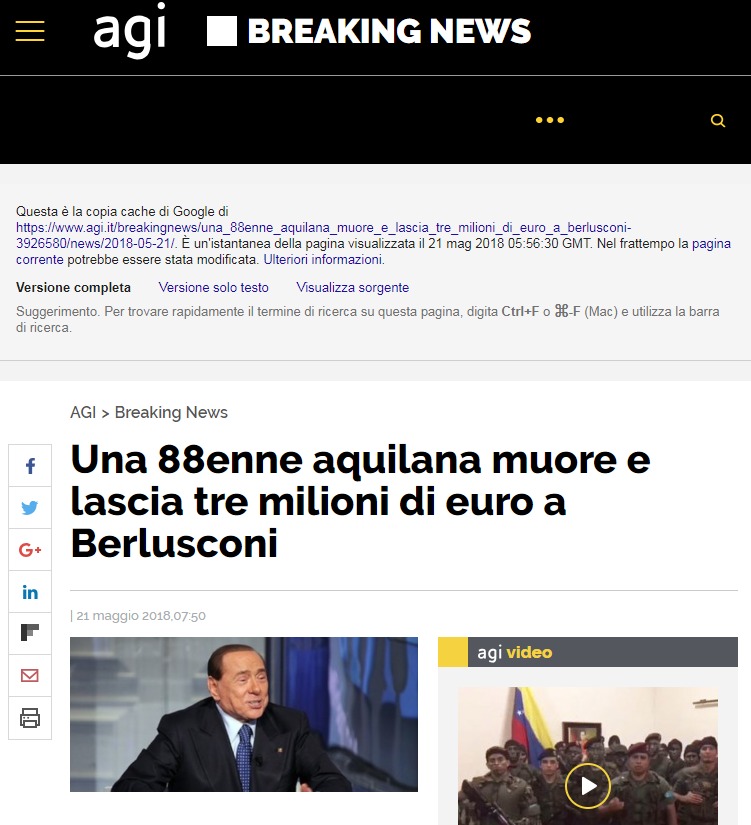Open the 'pagina corrente' link
This screenshot has width=751, height=825.
[373, 251]
